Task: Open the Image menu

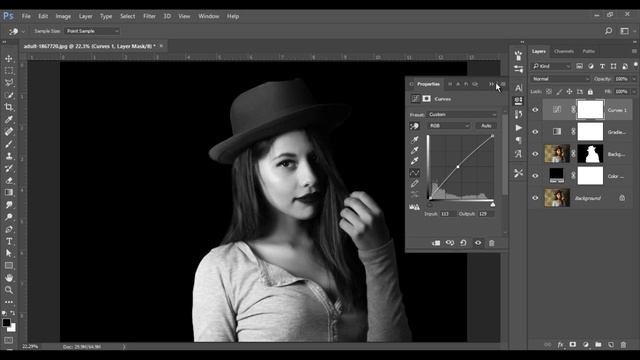Action: pos(63,16)
